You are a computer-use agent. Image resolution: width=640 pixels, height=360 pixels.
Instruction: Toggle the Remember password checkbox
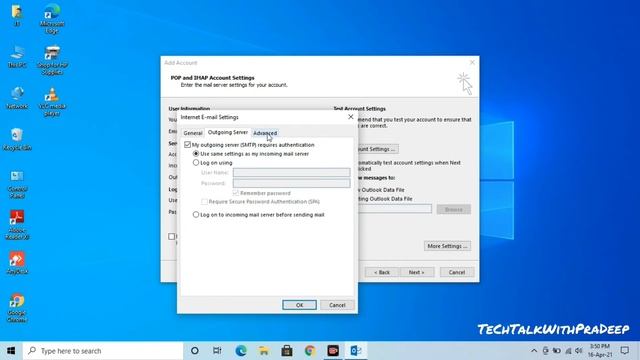236,193
